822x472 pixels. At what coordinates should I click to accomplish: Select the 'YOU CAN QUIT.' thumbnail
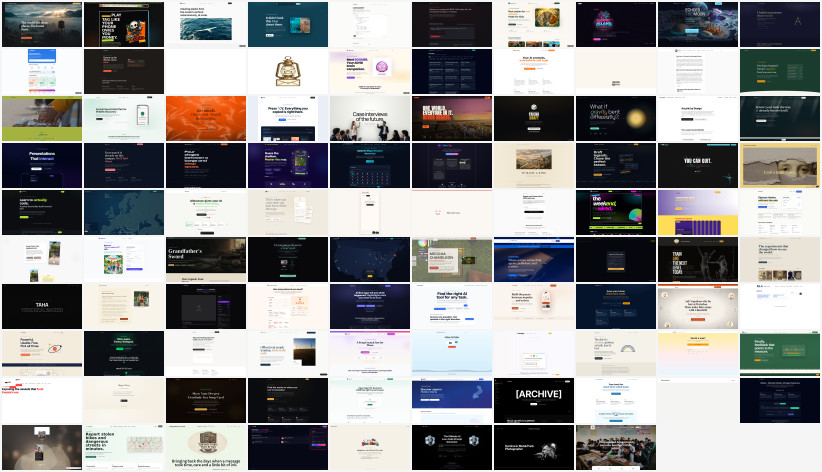(698, 166)
